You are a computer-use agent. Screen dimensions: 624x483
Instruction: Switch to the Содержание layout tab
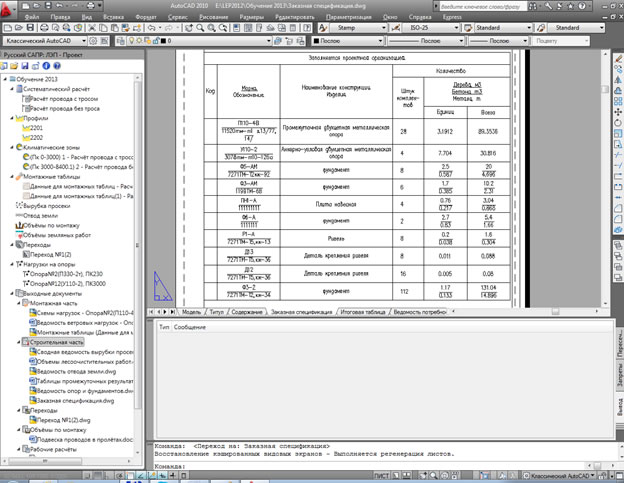pos(247,312)
